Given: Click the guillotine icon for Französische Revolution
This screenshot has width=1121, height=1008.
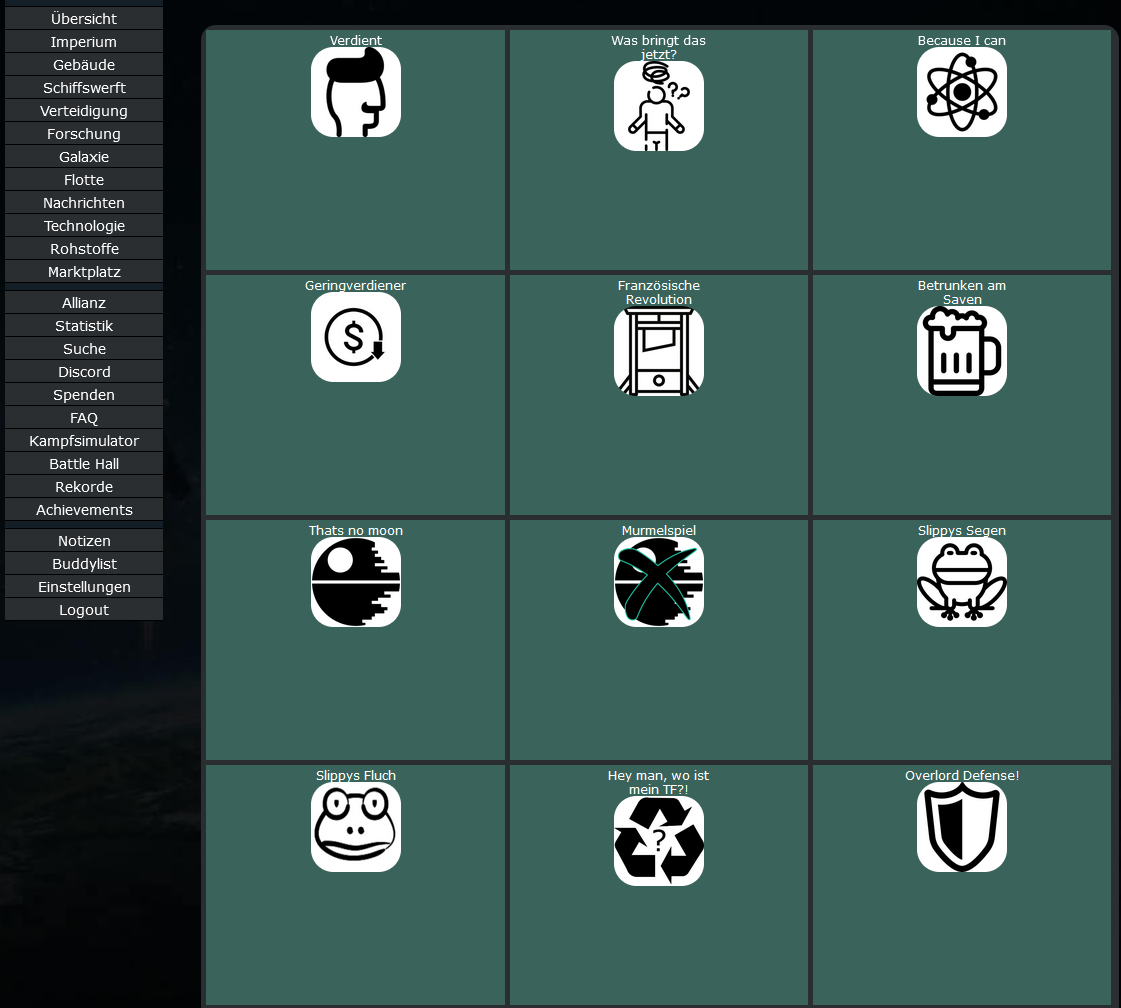Looking at the screenshot, I should (x=659, y=351).
